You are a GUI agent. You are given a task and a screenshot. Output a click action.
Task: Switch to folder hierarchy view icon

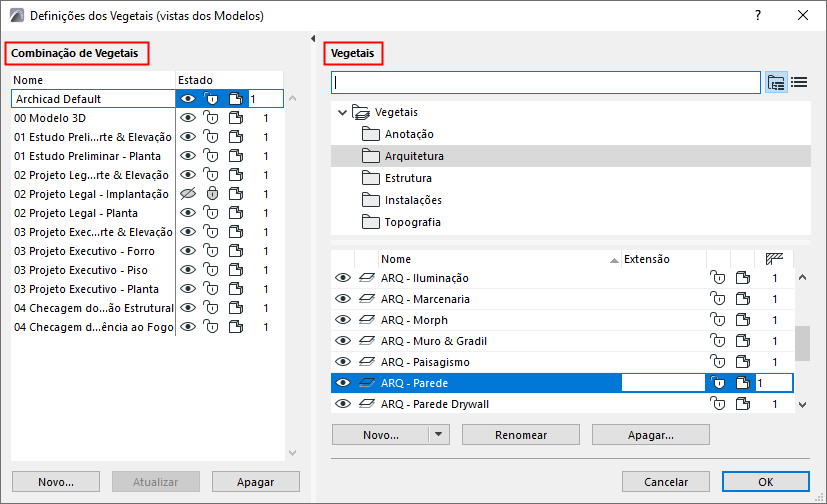[776, 82]
